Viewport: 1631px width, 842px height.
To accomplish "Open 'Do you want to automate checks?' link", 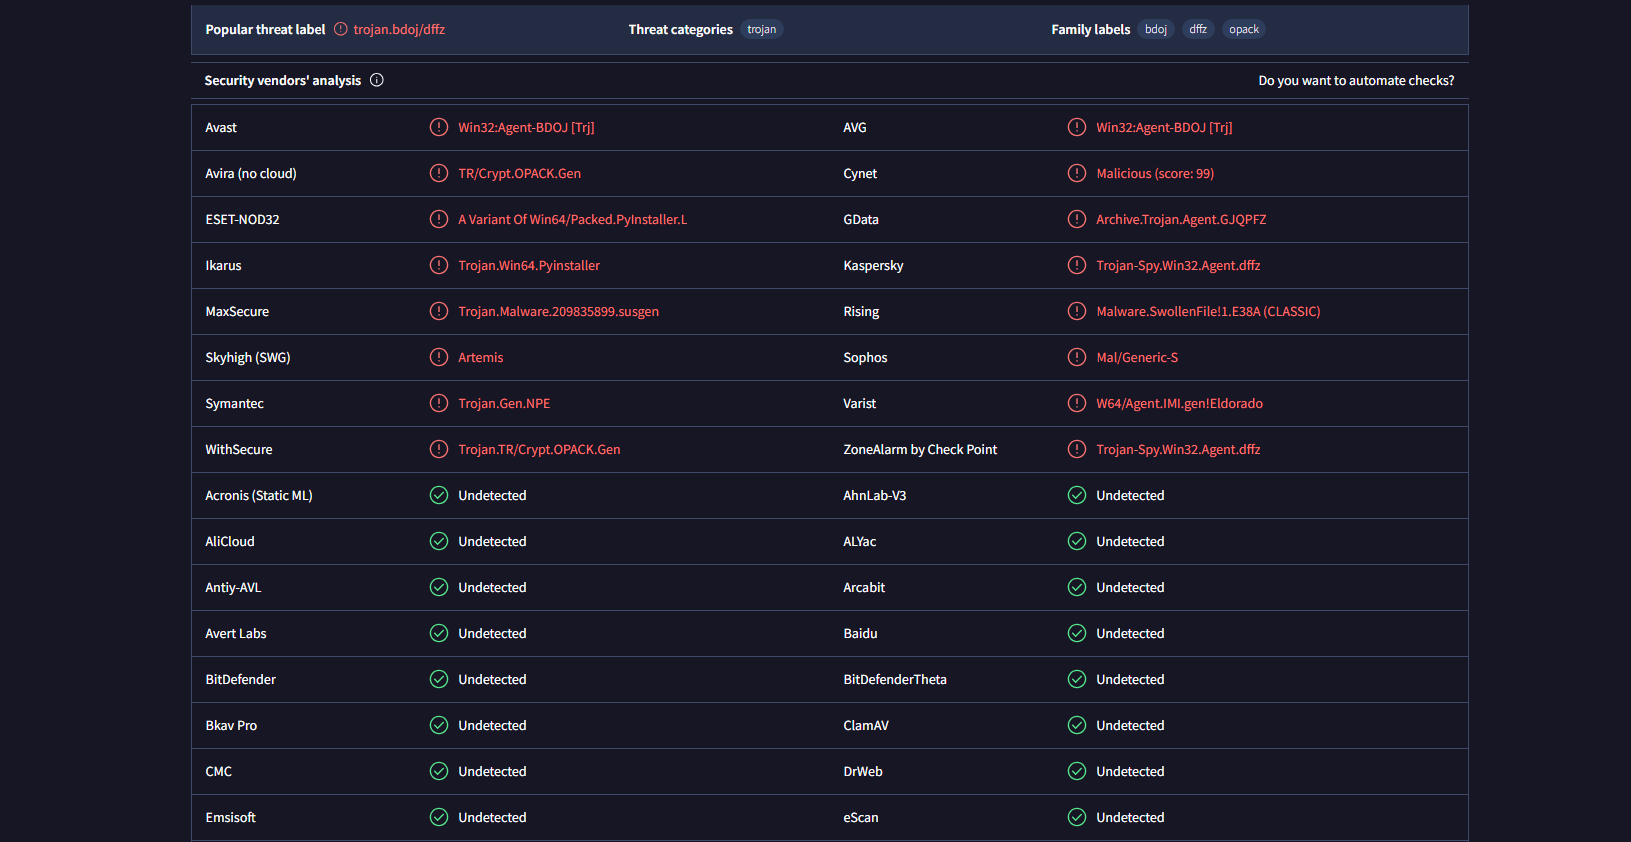I will [x=1356, y=80].
